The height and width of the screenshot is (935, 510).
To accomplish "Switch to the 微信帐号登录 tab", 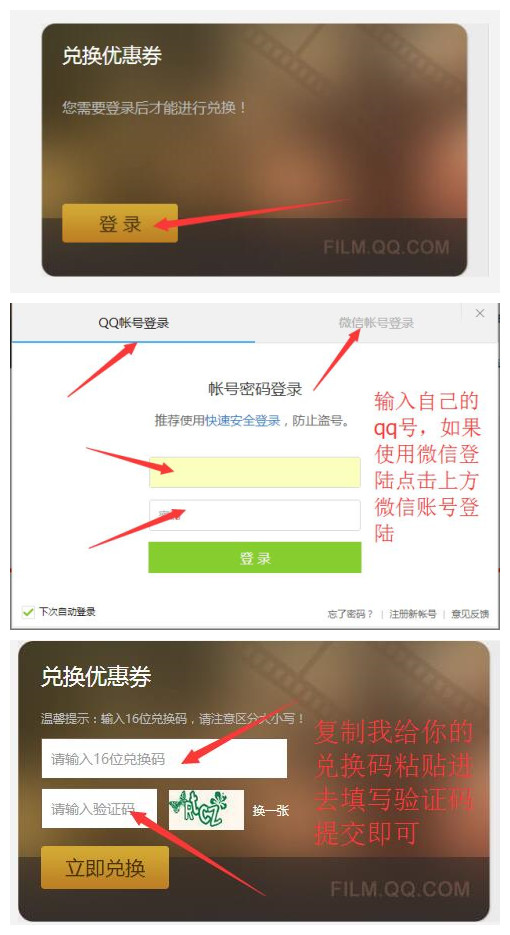I will click(376, 323).
